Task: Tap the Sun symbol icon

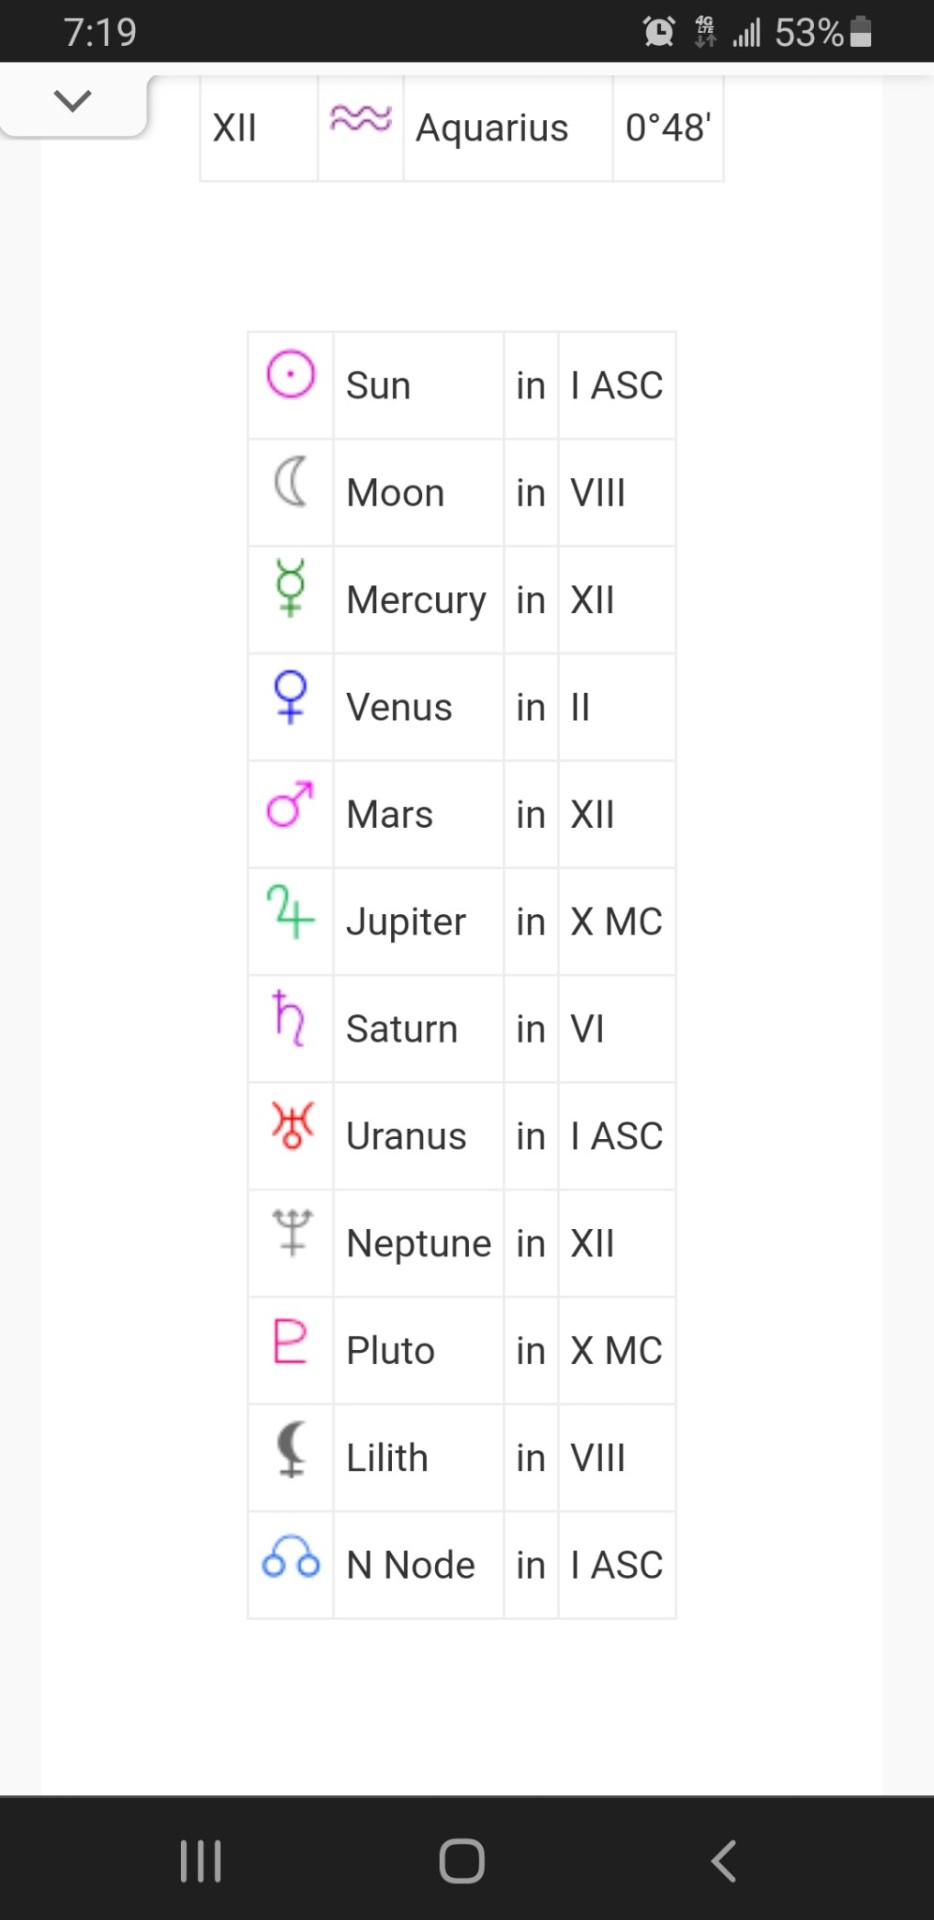Action: click(290, 376)
